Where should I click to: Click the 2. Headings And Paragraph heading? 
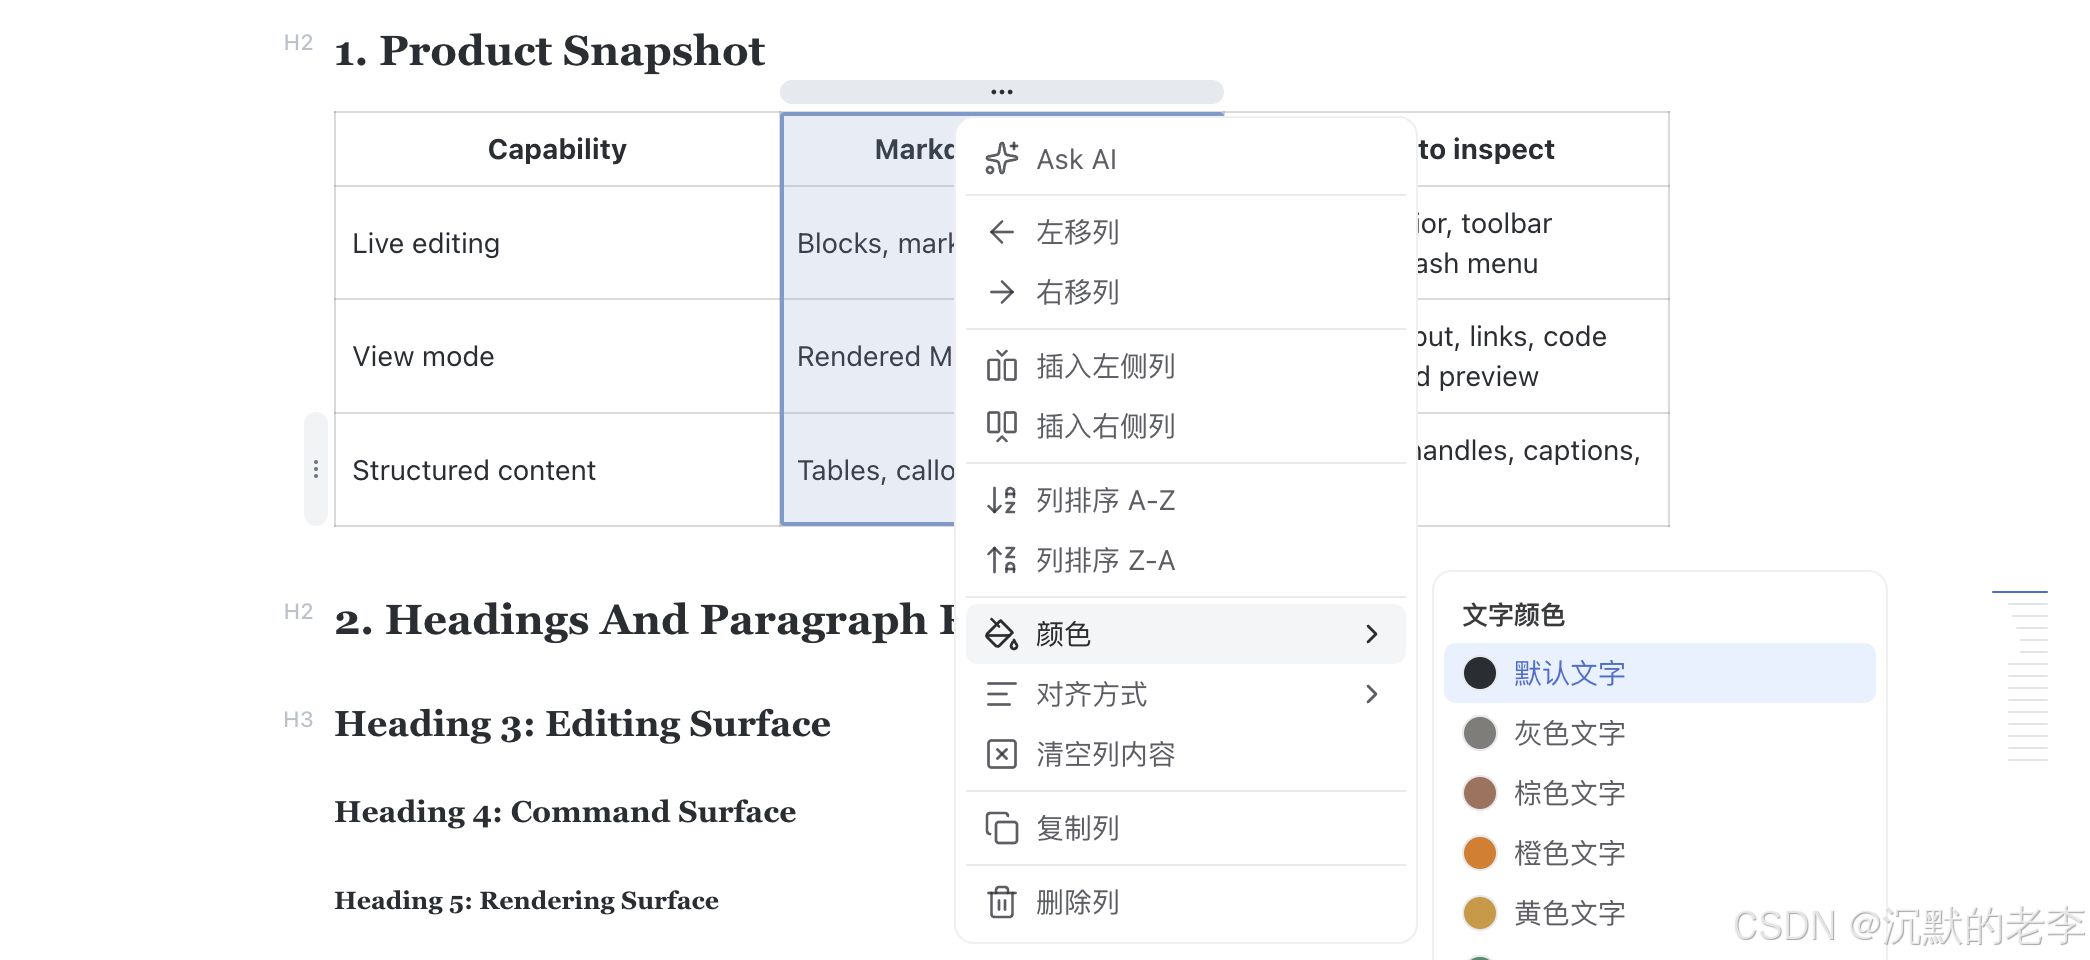[645, 620]
